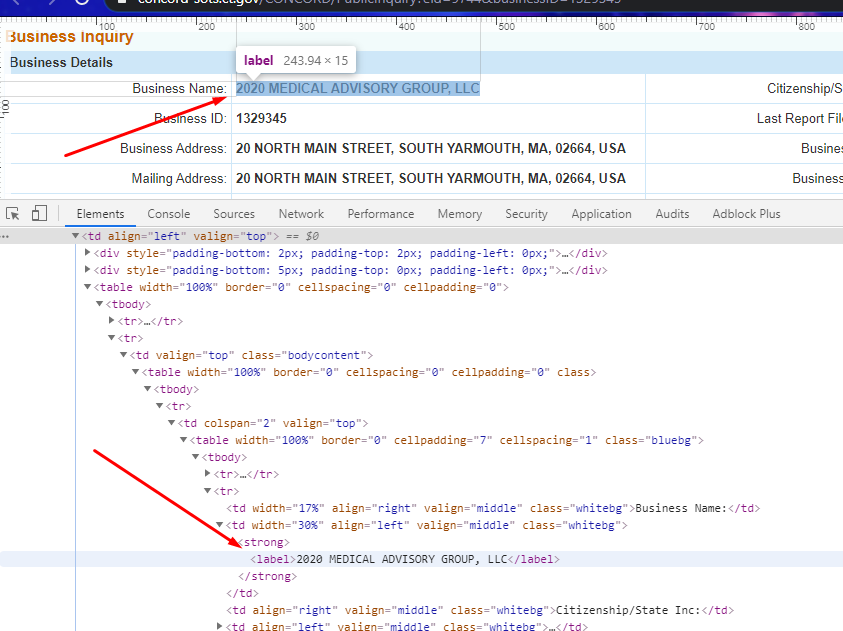Switch to the Network tab
This screenshot has width=843, height=631.
(x=301, y=214)
